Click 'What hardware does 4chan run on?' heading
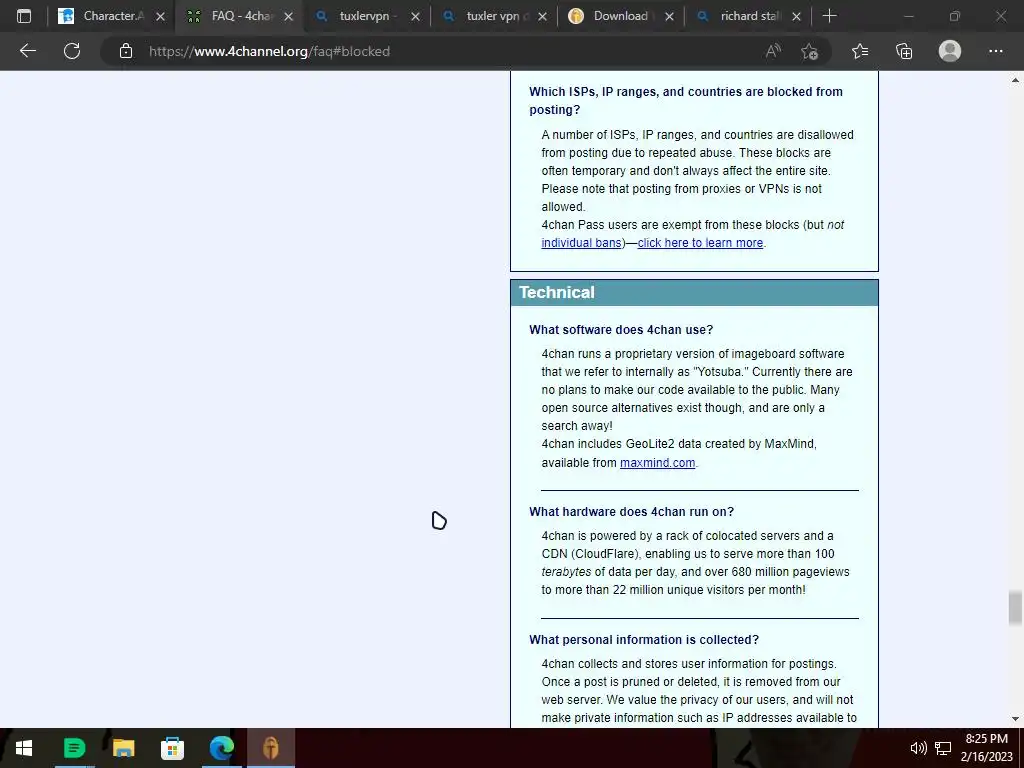The width and height of the screenshot is (1024, 768). pos(632,512)
